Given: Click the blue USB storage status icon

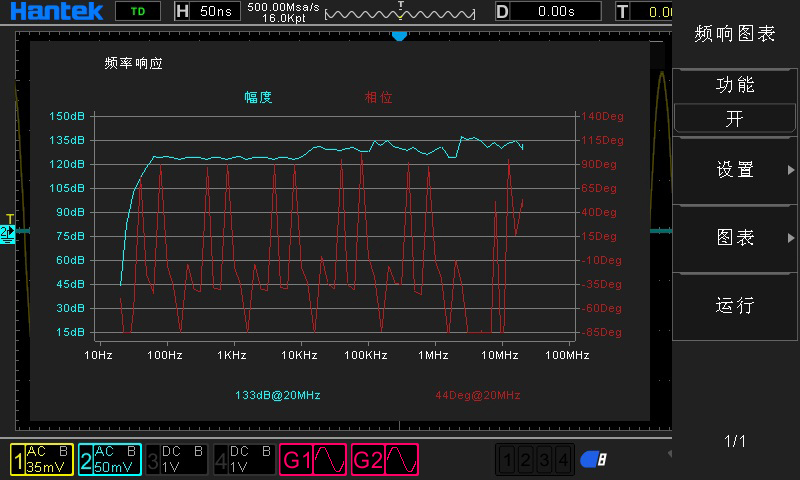Looking at the screenshot, I should click(x=594, y=460).
